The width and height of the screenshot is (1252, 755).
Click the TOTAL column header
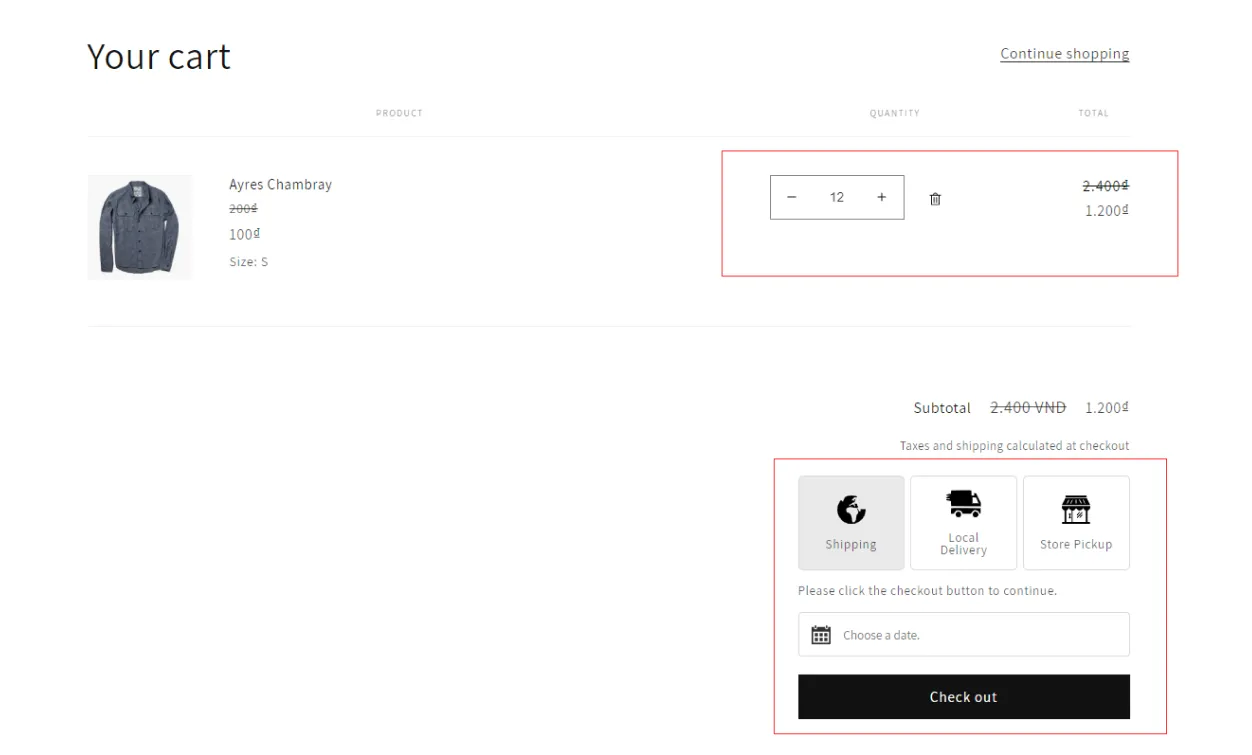pyautogui.click(x=1094, y=114)
